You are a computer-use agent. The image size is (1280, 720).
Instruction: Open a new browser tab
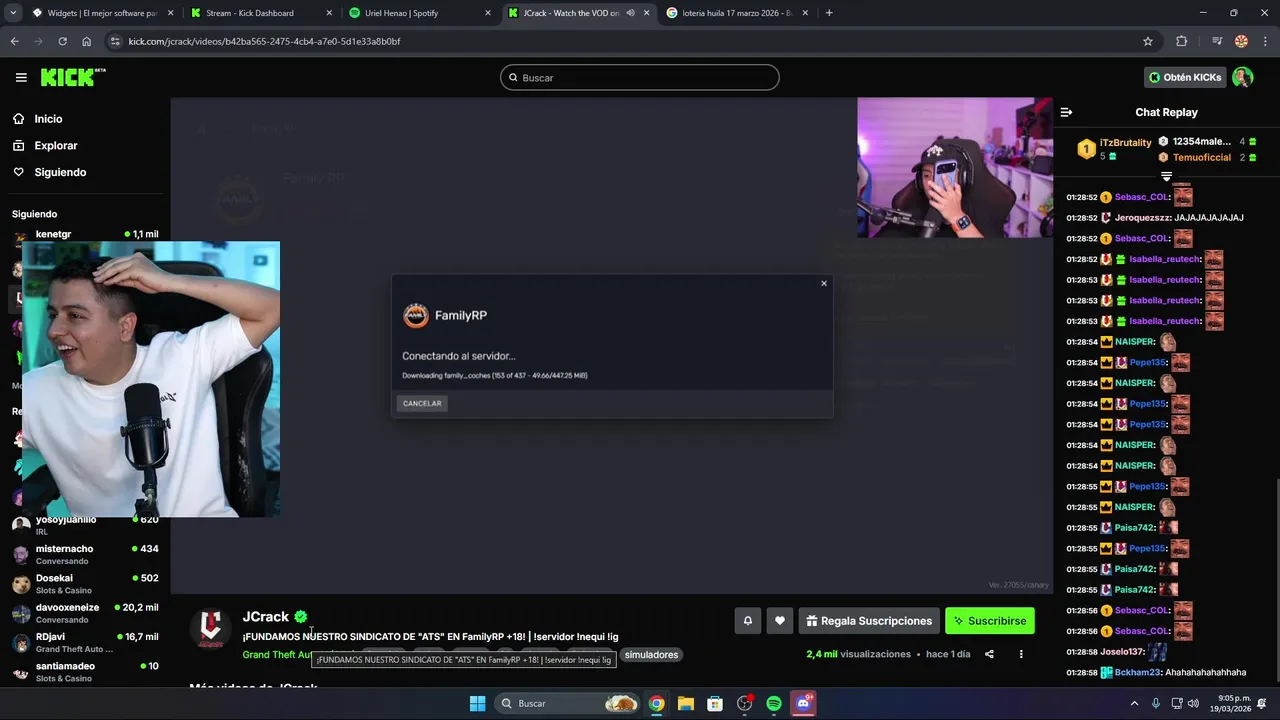(x=829, y=13)
